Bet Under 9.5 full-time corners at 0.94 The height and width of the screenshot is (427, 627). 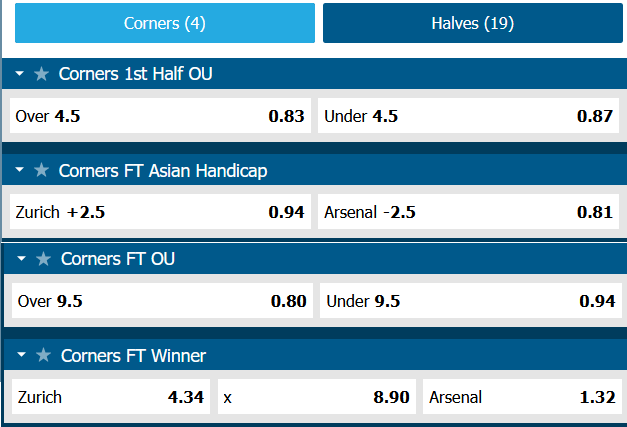coord(470,301)
